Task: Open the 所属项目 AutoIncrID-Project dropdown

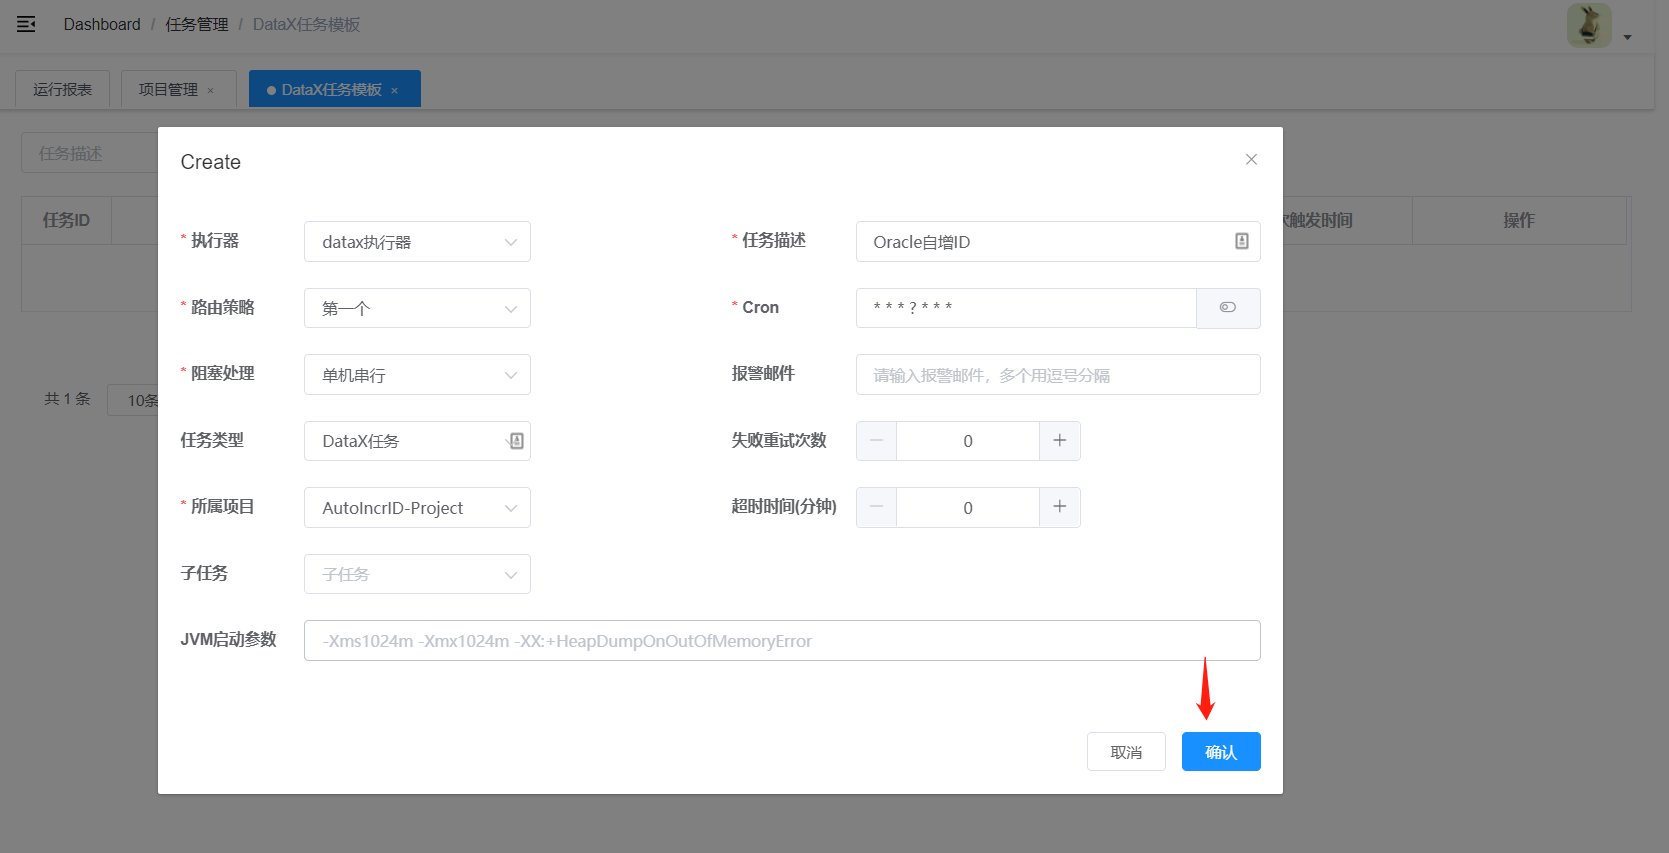Action: pyautogui.click(x=417, y=507)
